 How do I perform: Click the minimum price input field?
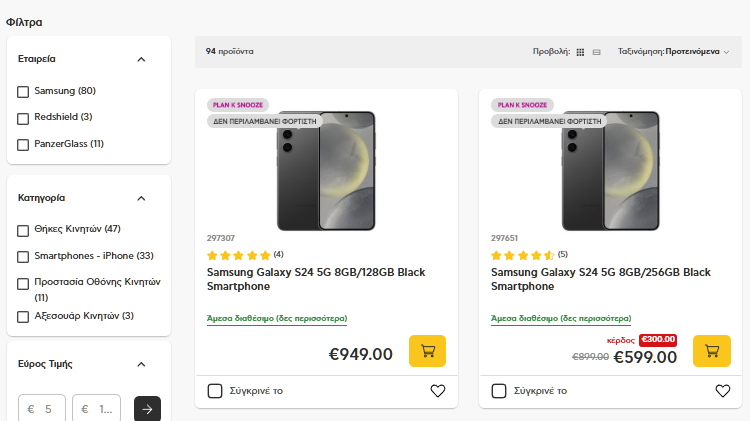[x=45, y=408]
